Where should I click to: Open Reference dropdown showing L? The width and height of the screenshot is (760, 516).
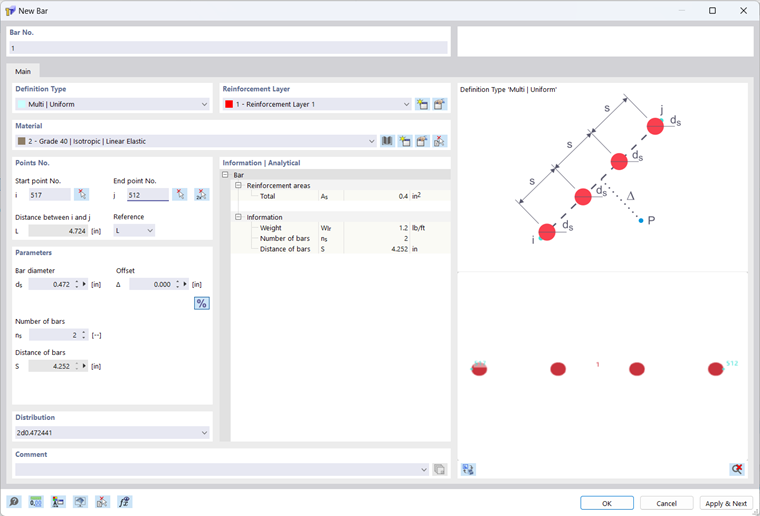[x=134, y=231]
